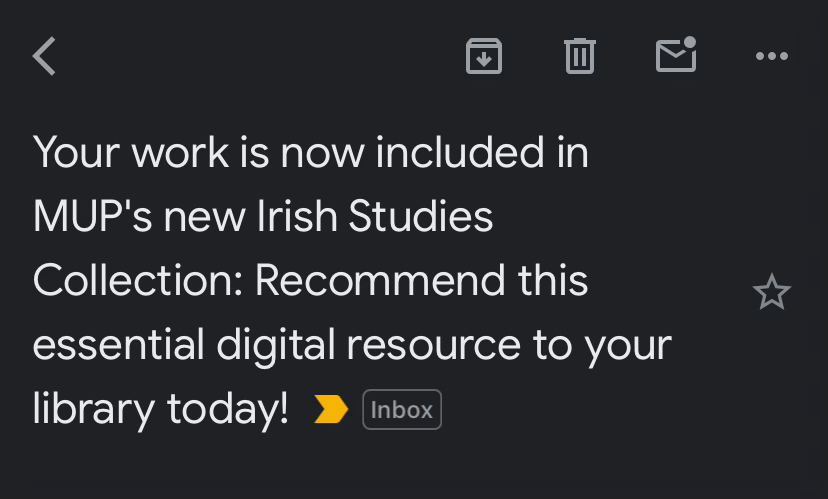Tap the Inbox label chip
This screenshot has width=828, height=499.
tap(402, 409)
